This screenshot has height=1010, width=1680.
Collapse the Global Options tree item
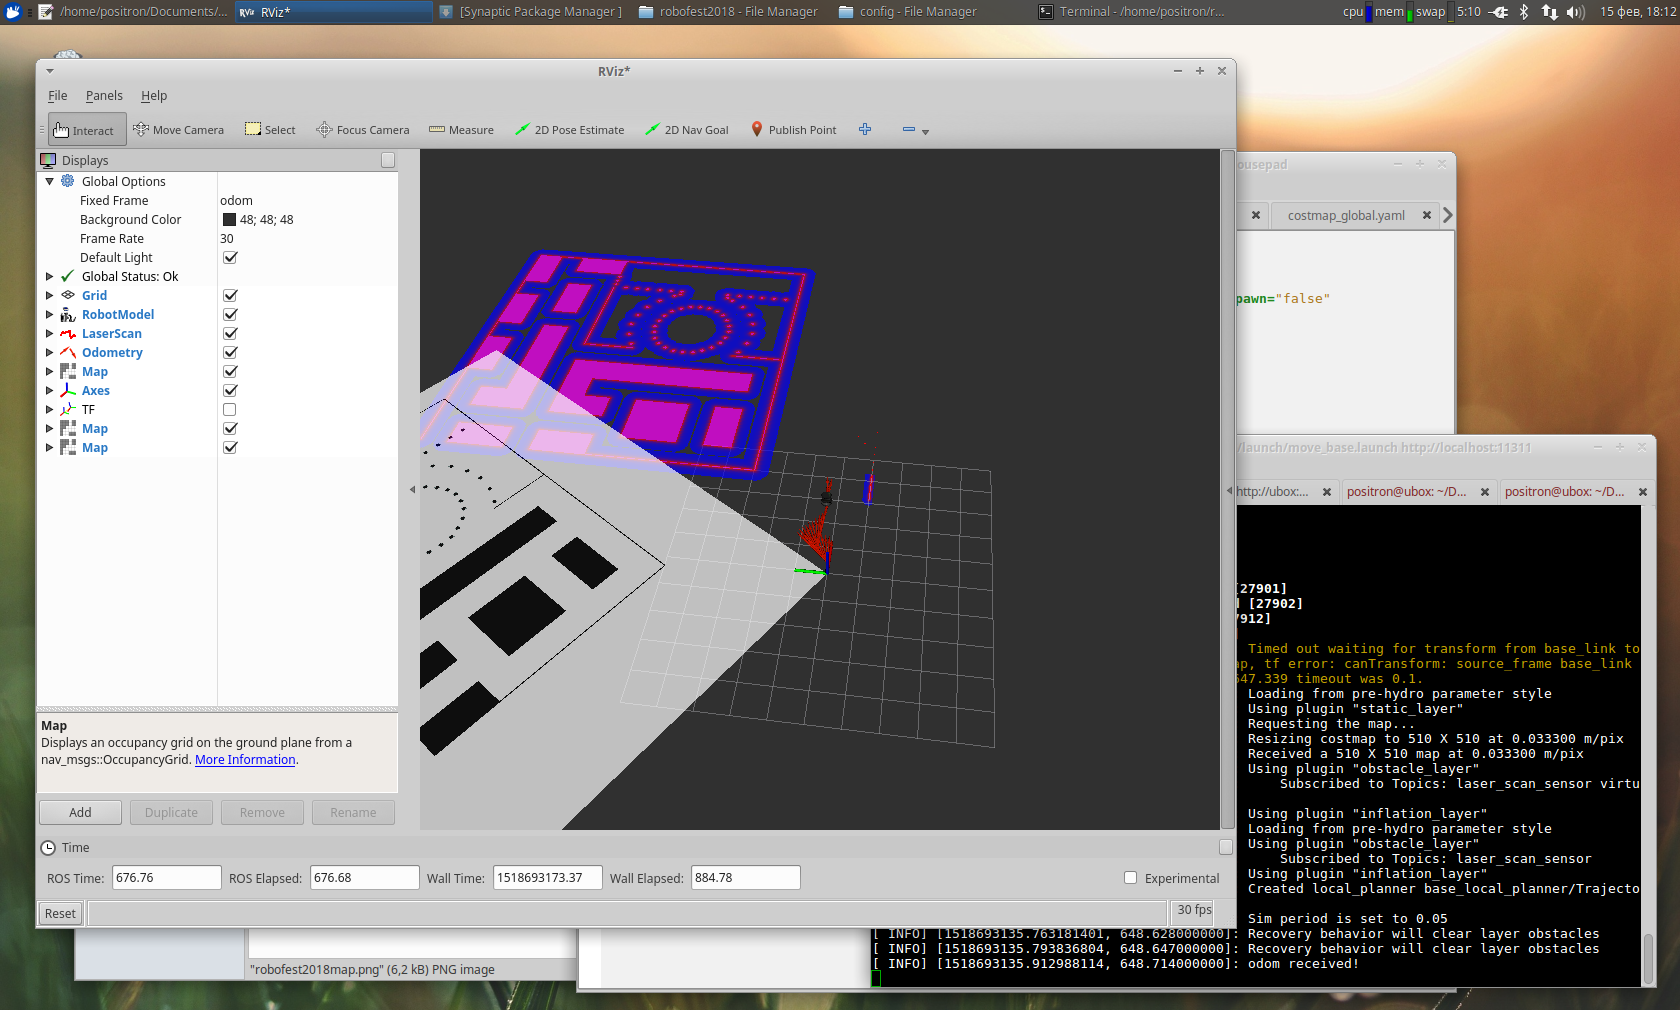pyautogui.click(x=50, y=181)
